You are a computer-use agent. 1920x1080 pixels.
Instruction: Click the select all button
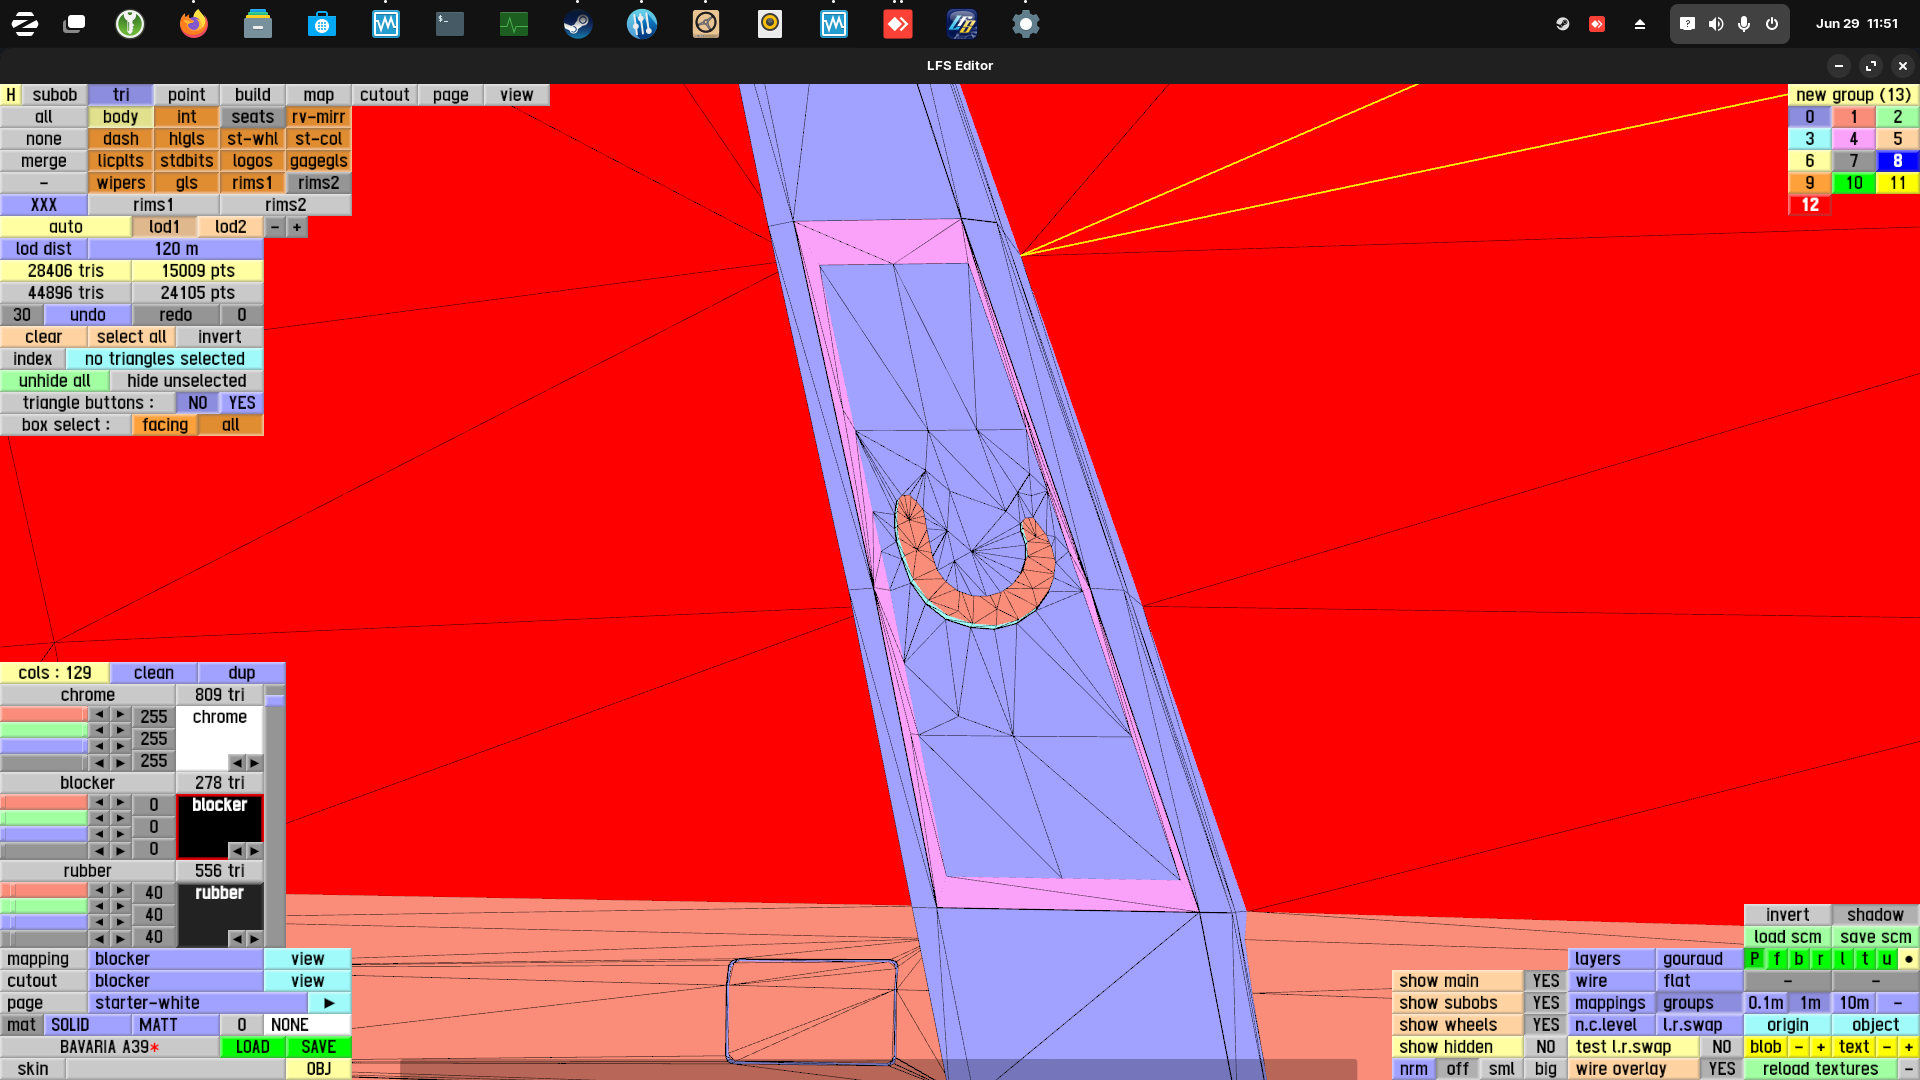132,337
